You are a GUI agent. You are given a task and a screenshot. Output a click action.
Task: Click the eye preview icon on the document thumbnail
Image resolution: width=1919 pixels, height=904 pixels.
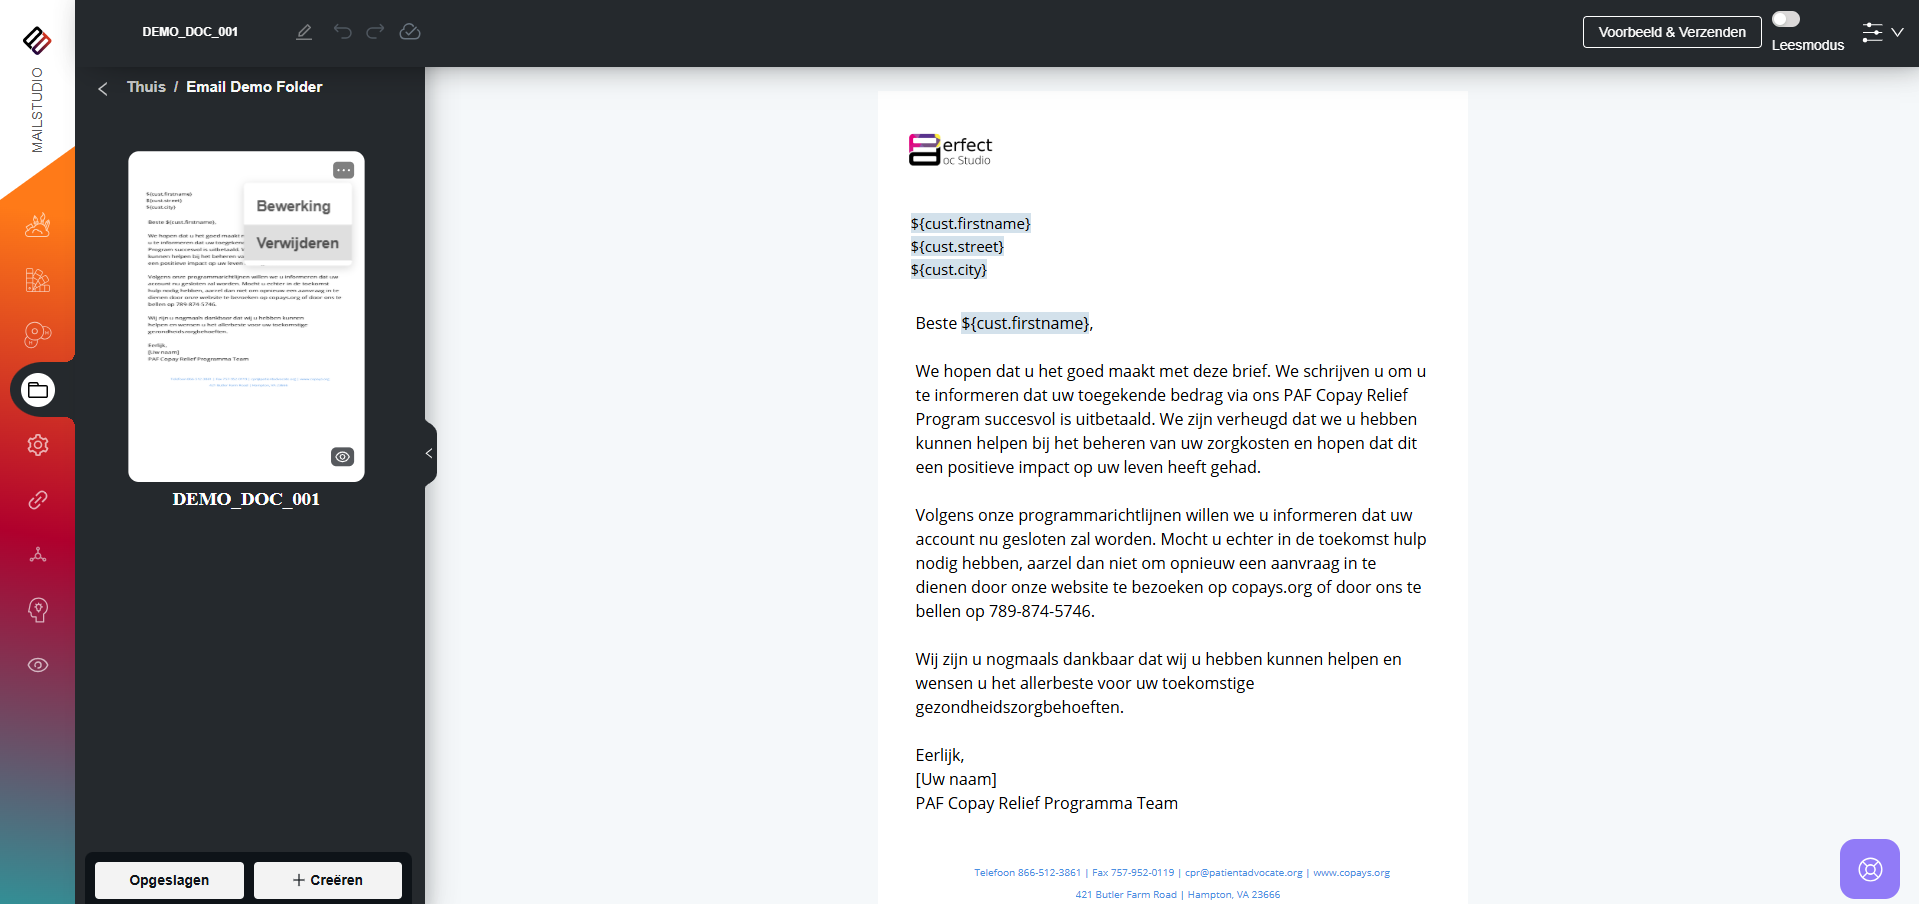pos(342,457)
